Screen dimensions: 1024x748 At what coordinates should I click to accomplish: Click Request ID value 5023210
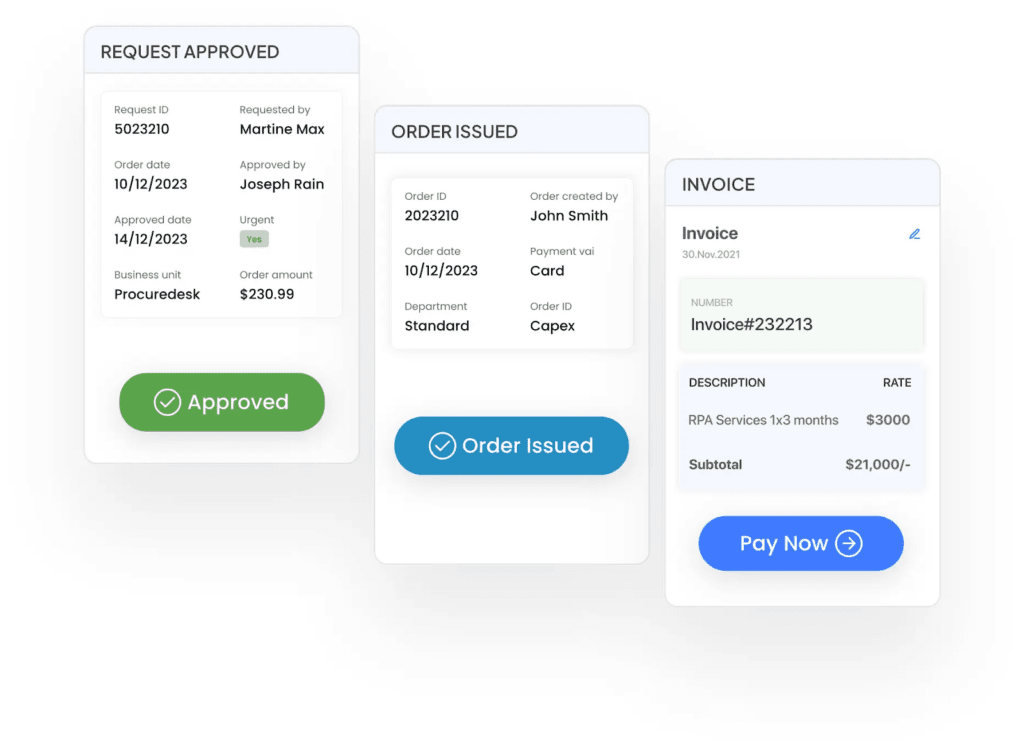pos(142,129)
